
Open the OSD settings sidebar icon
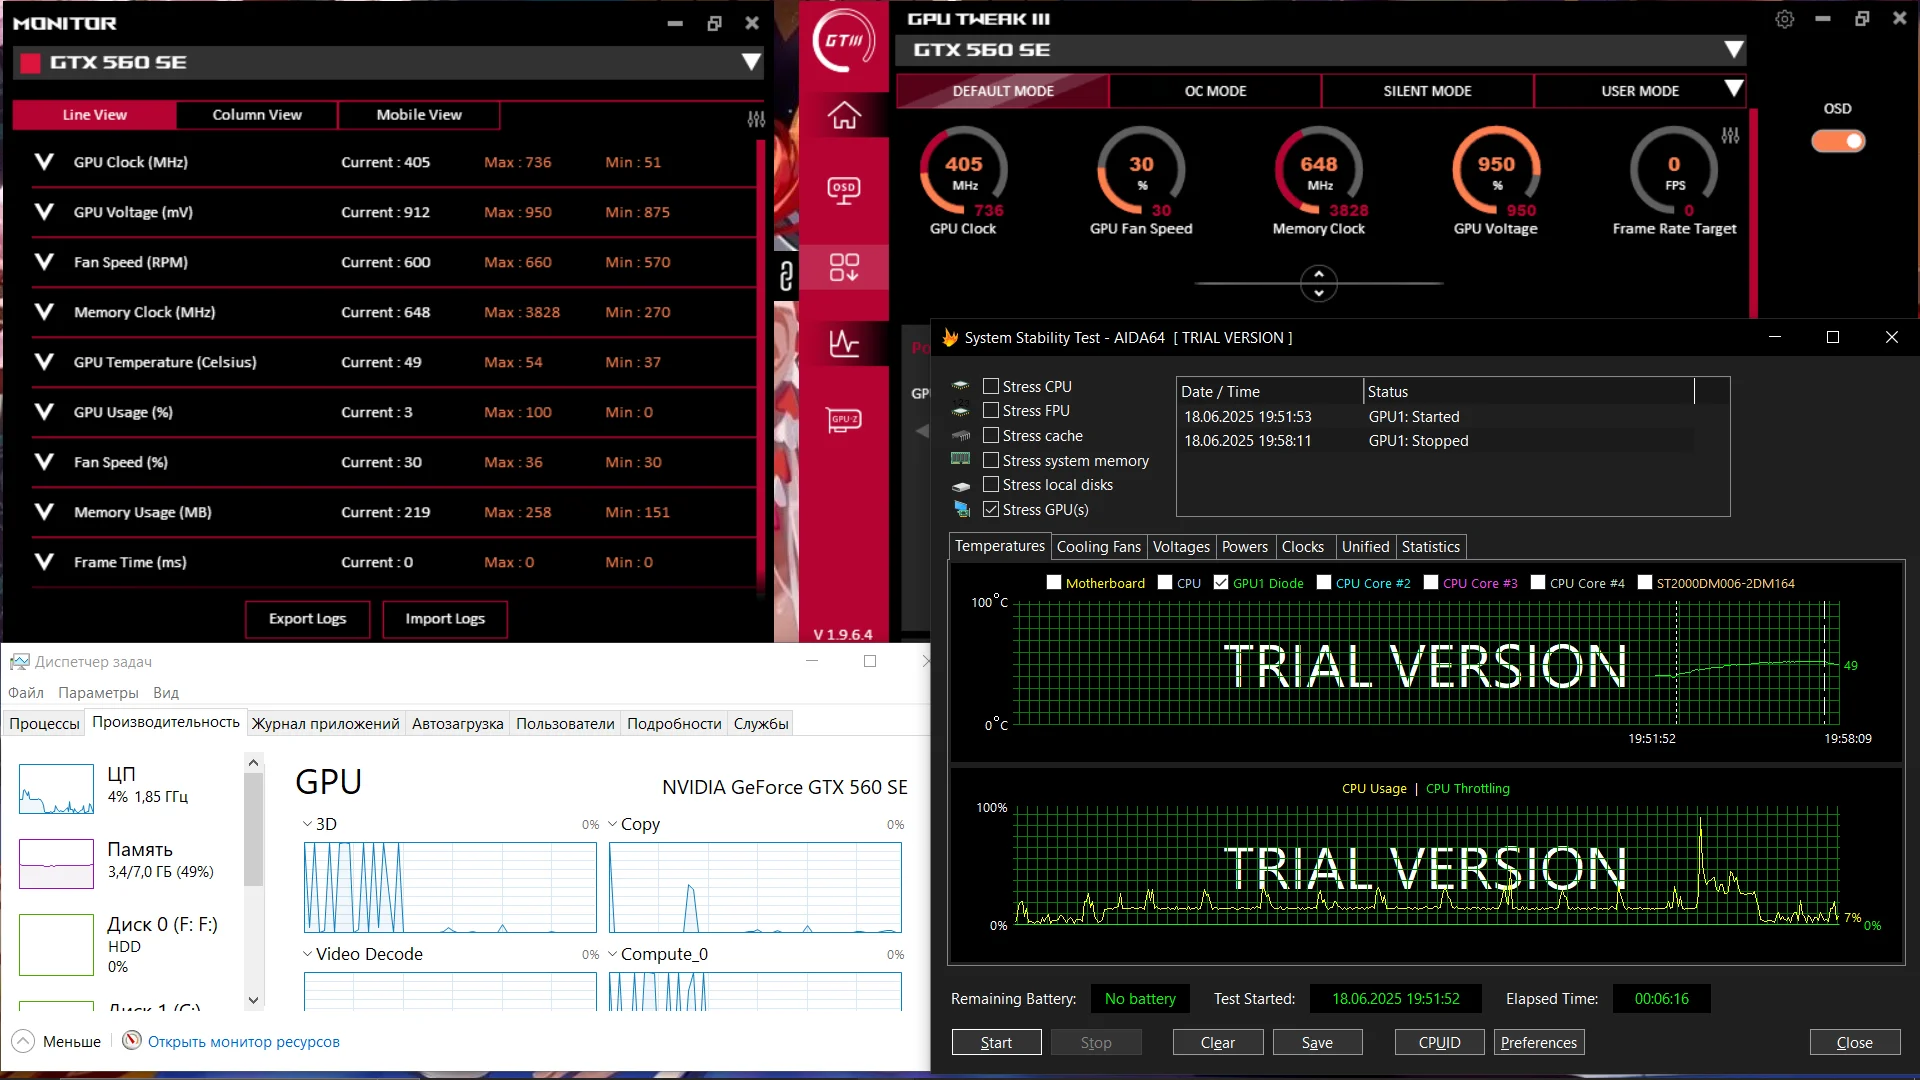click(x=844, y=190)
